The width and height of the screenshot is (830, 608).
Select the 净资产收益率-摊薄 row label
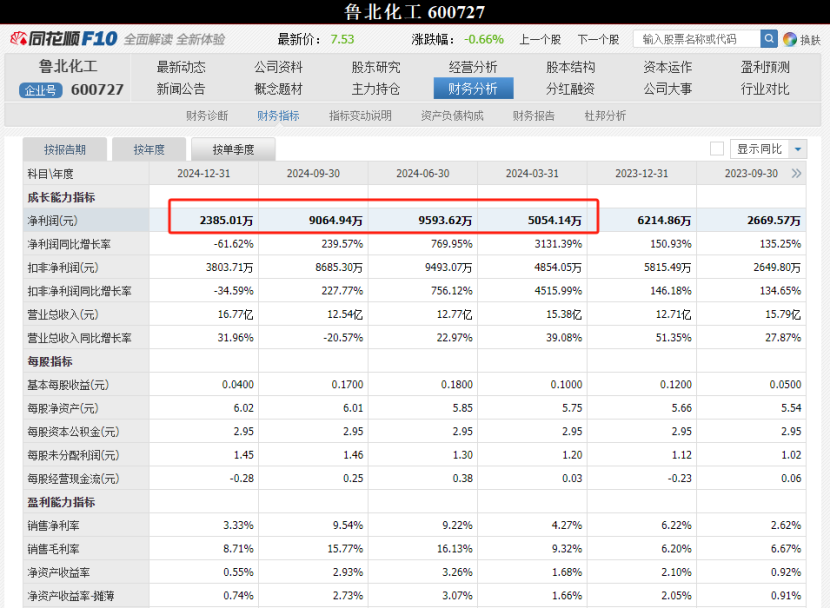(71, 596)
